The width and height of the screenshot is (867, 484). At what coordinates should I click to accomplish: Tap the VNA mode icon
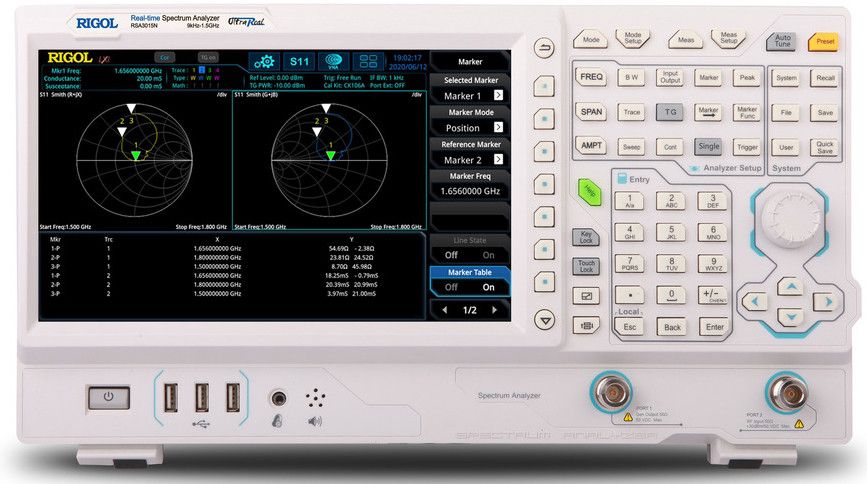(335, 61)
